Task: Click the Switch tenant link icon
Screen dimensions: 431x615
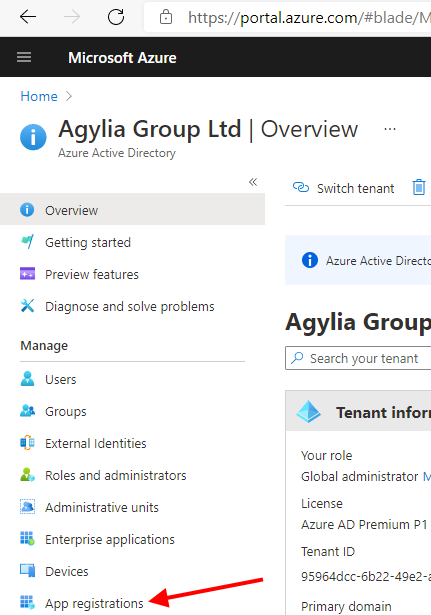Action: [301, 187]
